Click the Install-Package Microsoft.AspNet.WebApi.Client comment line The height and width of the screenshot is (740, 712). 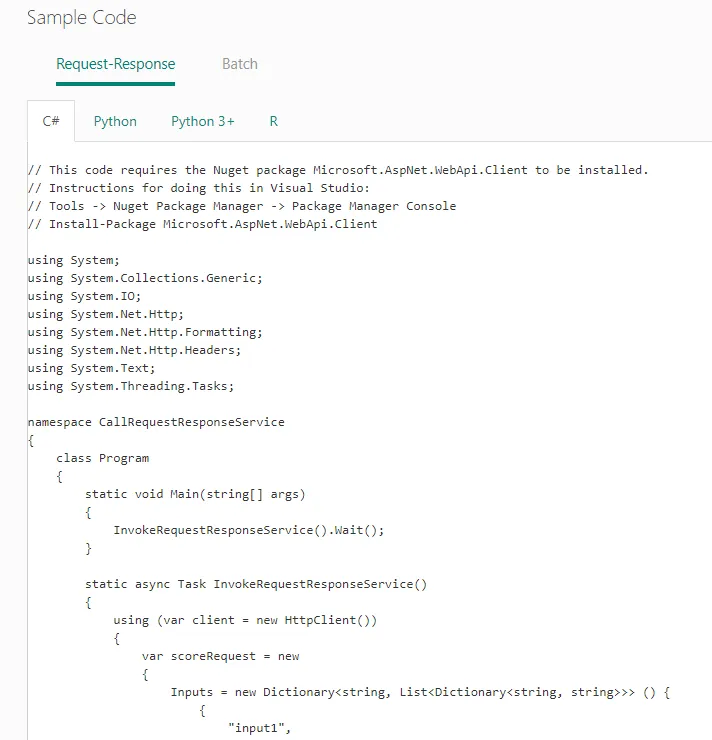(x=202, y=224)
